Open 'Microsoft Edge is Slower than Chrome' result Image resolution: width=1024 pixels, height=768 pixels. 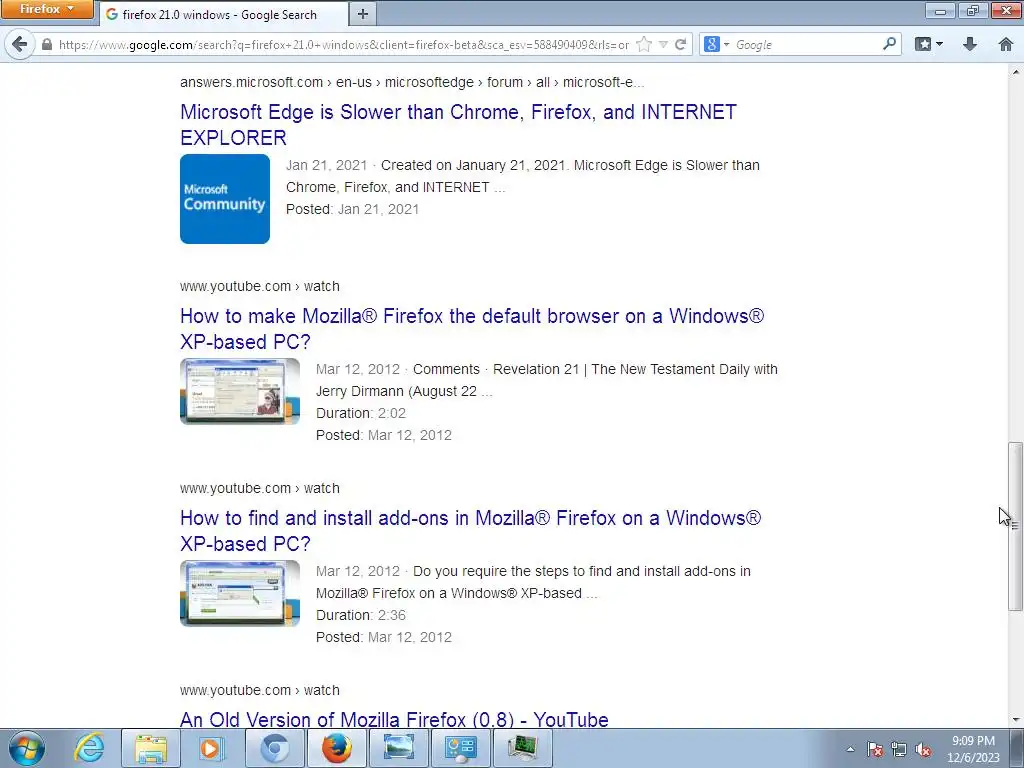458,125
